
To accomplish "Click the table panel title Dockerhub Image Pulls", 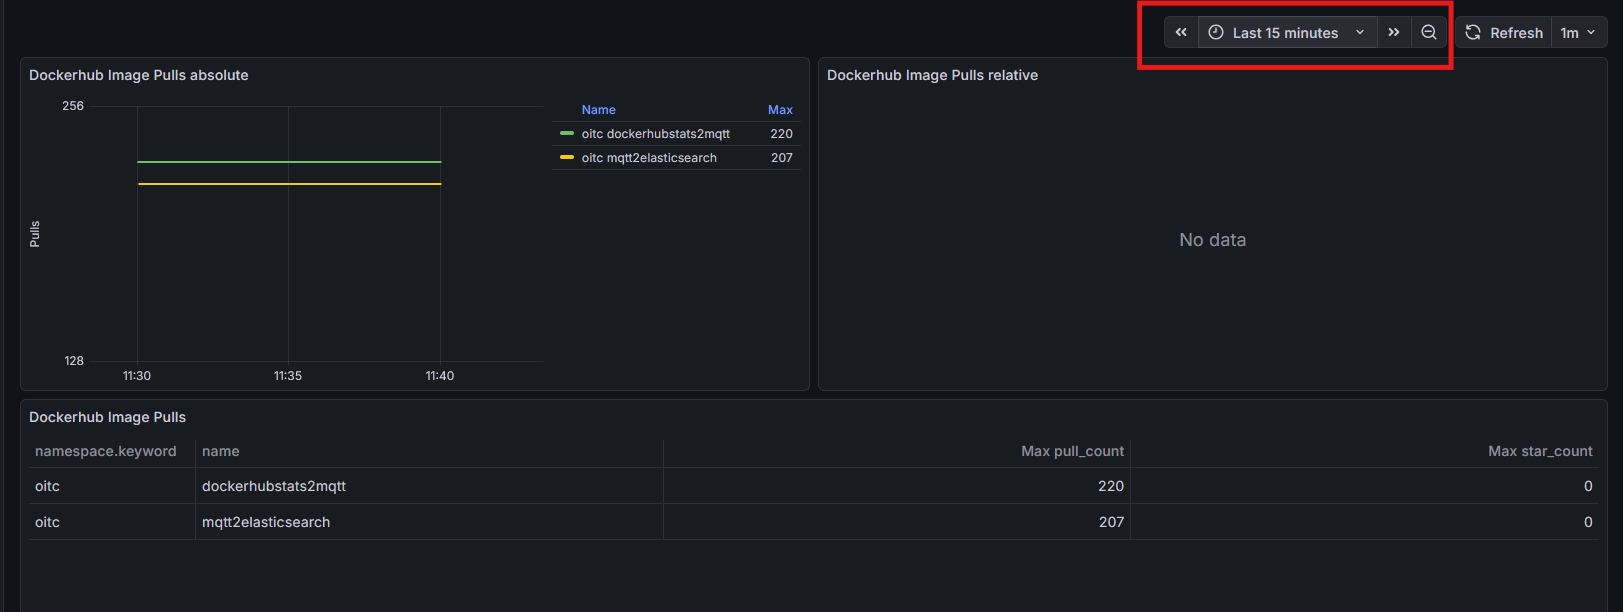I will point(108,417).
